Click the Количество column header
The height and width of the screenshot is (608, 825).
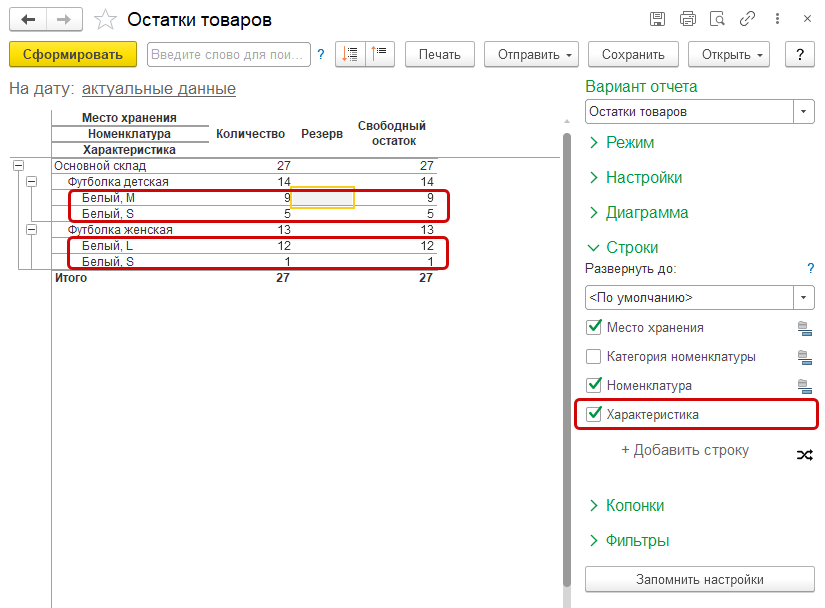pos(250,134)
